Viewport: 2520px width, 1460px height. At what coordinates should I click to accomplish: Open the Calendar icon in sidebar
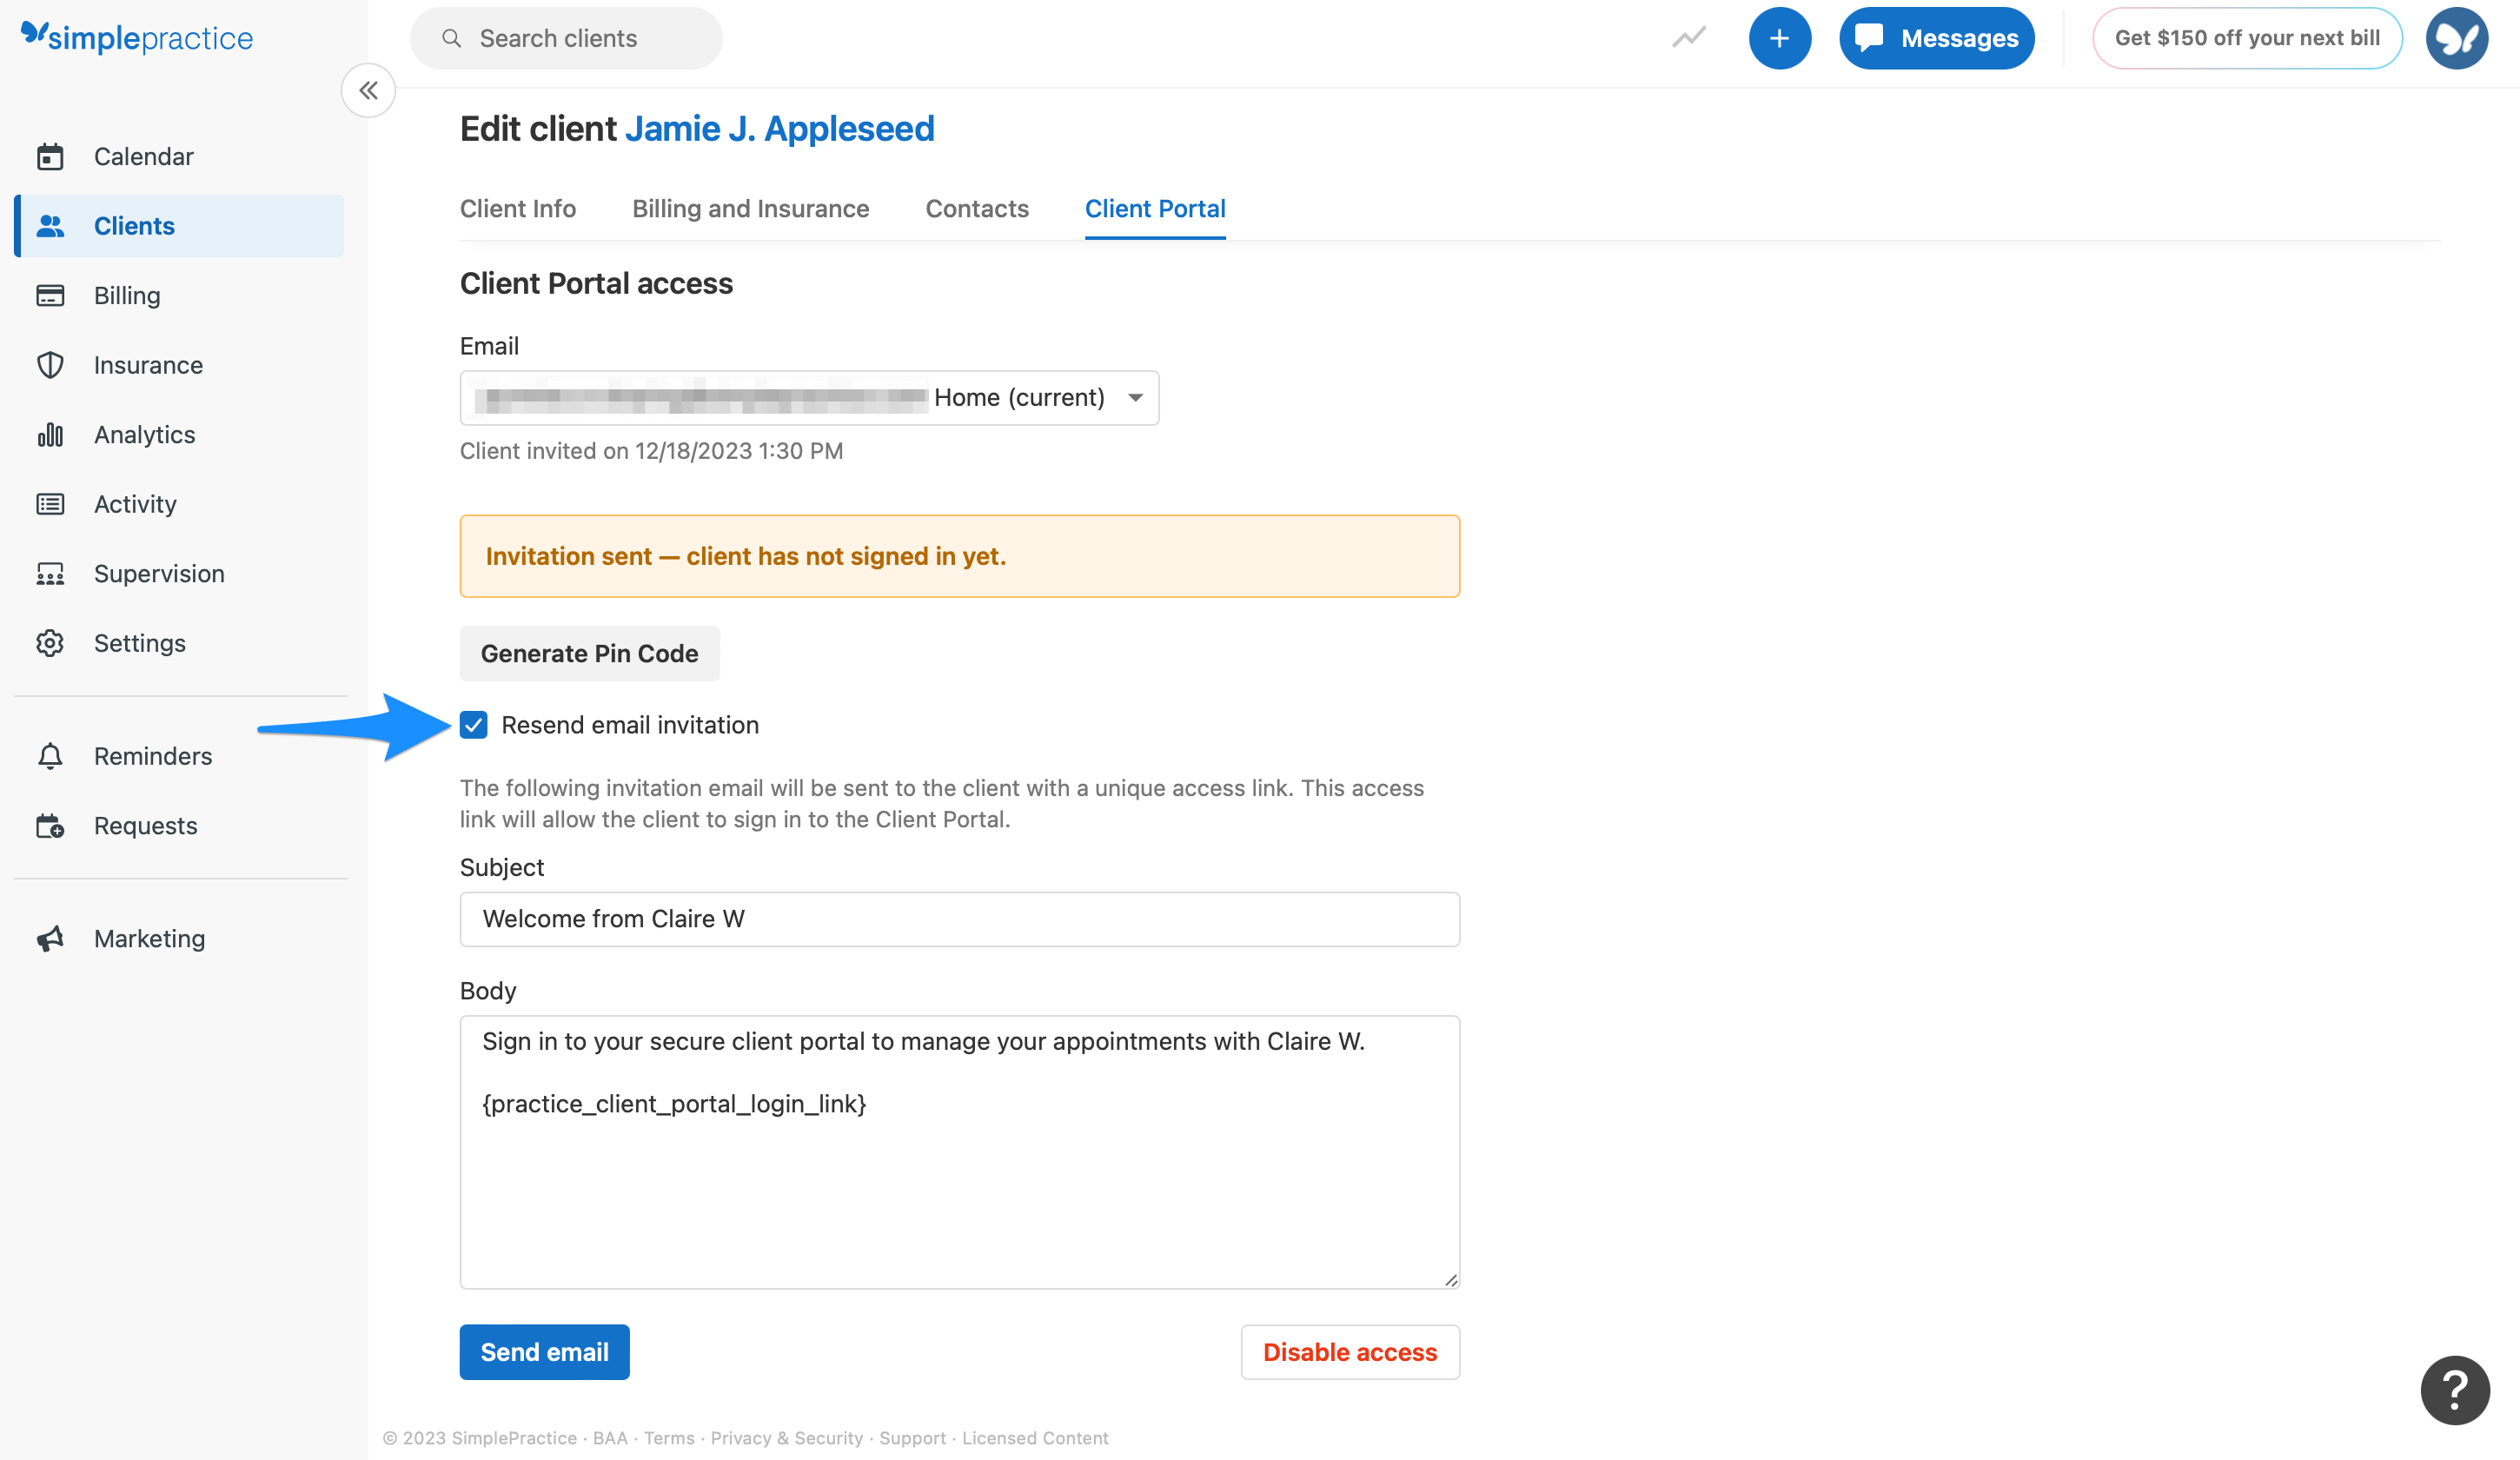click(50, 157)
